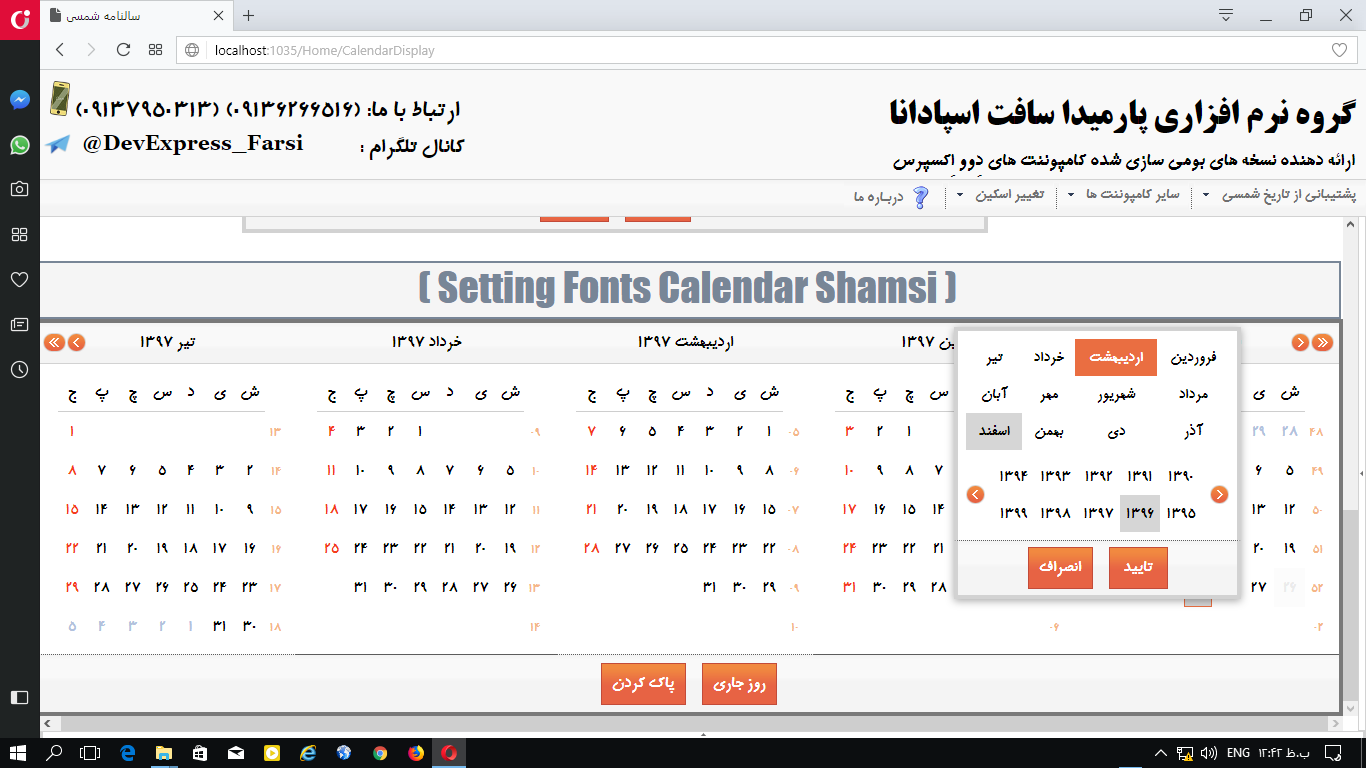The height and width of the screenshot is (768, 1366).
Task: Click the تایید button to confirm selection
Action: tap(1138, 567)
